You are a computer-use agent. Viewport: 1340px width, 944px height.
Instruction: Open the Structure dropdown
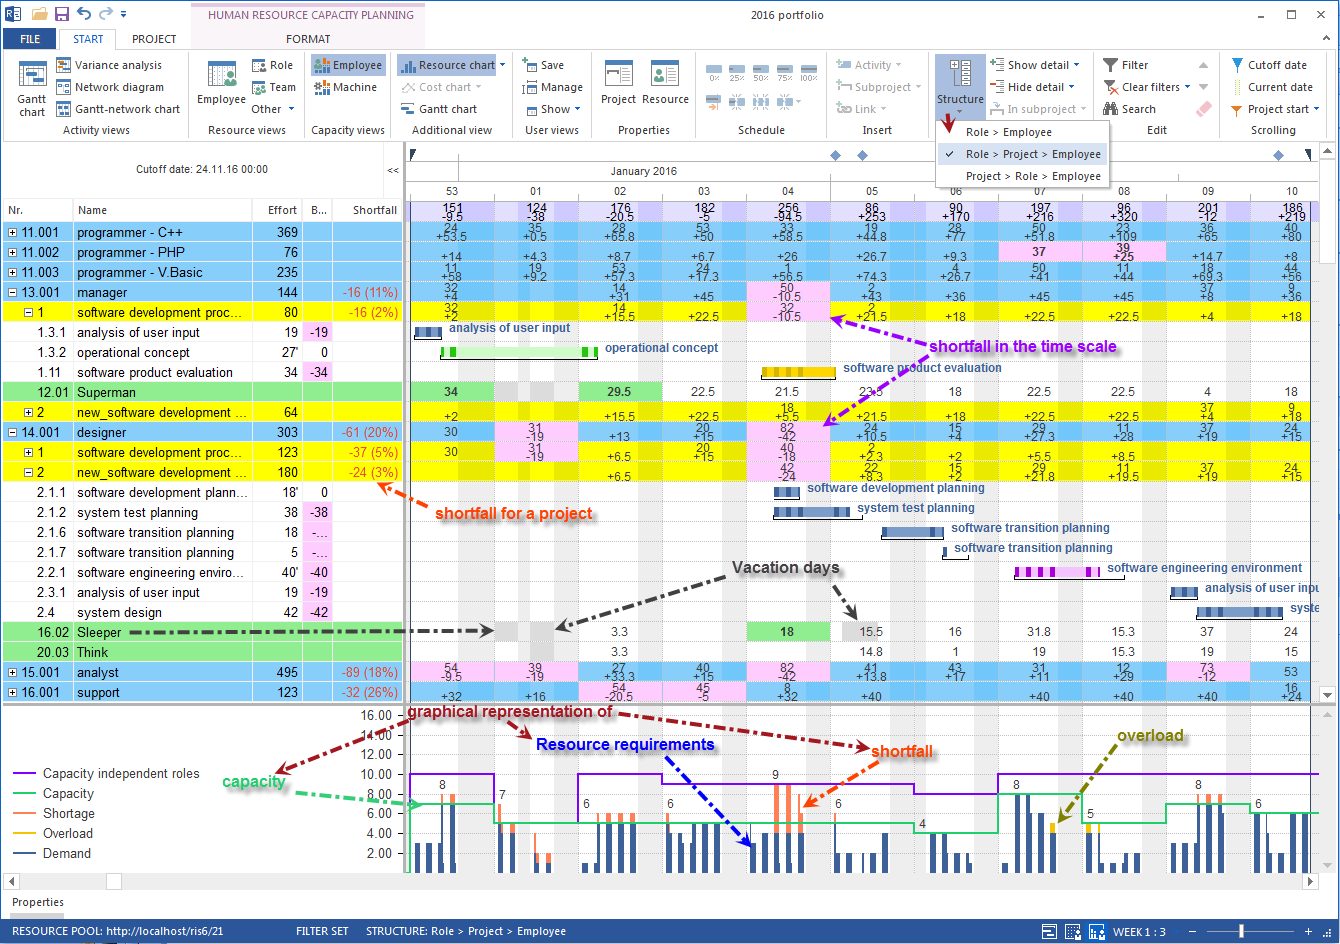point(960,85)
